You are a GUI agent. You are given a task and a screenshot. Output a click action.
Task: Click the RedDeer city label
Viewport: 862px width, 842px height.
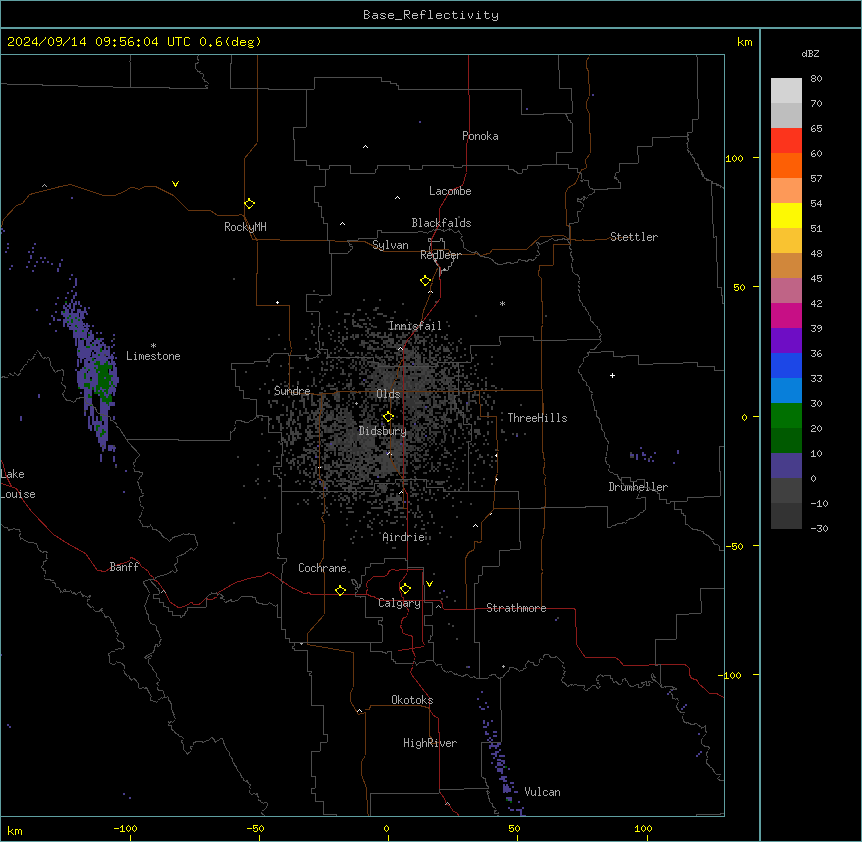point(440,255)
